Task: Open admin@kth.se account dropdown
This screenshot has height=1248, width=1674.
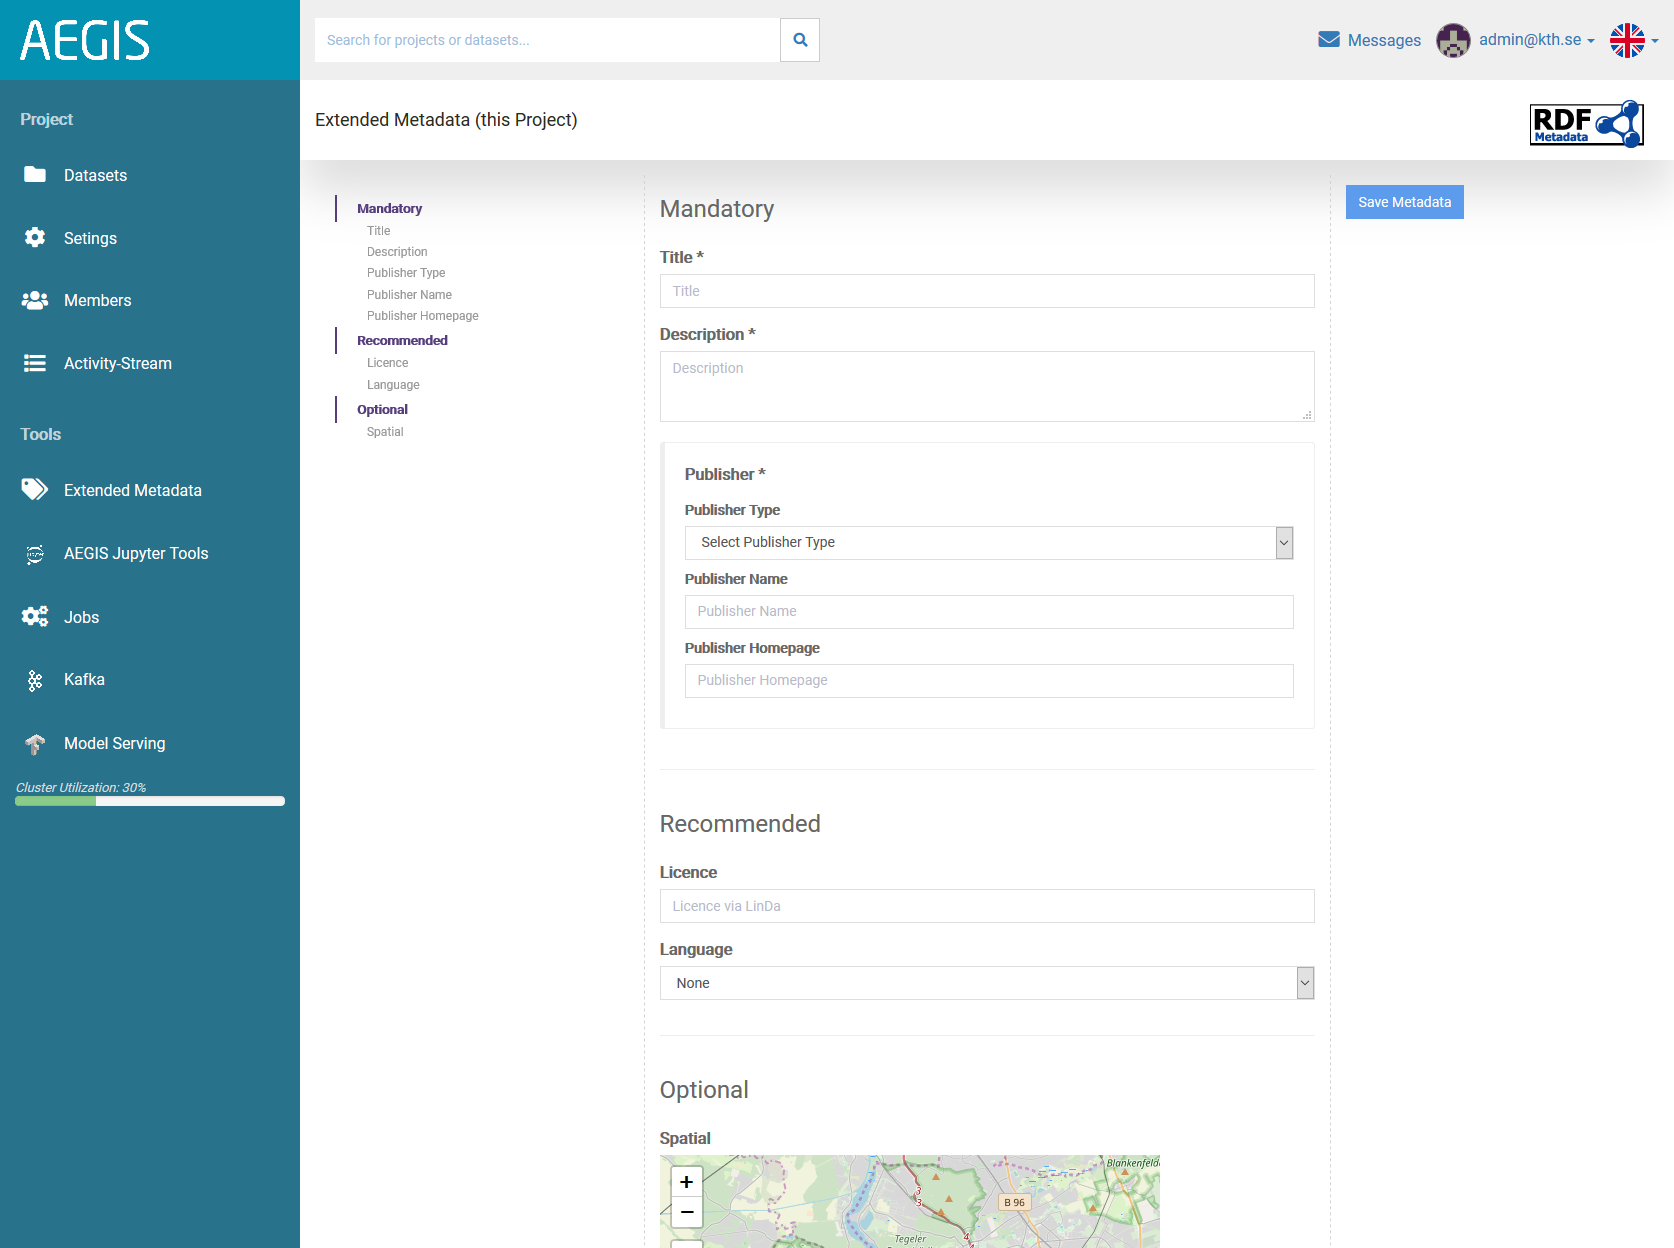Action: pos(1536,40)
